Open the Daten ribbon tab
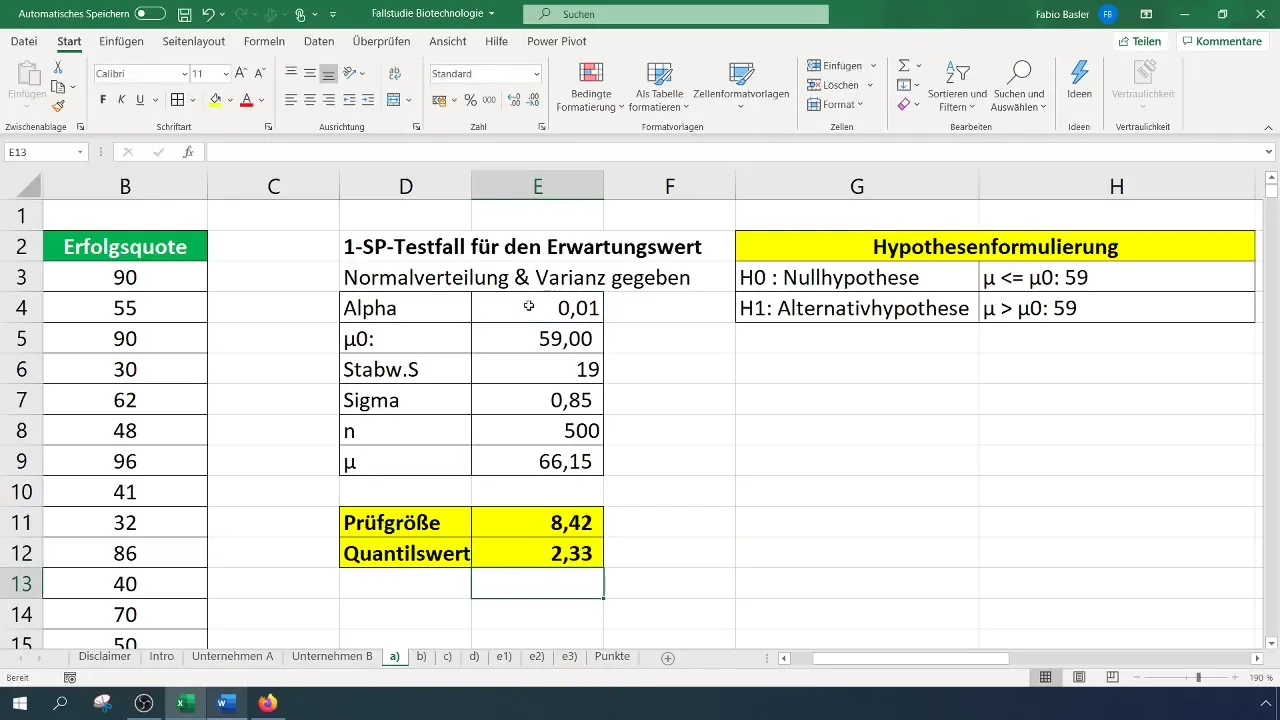This screenshot has width=1280, height=720. click(x=319, y=41)
